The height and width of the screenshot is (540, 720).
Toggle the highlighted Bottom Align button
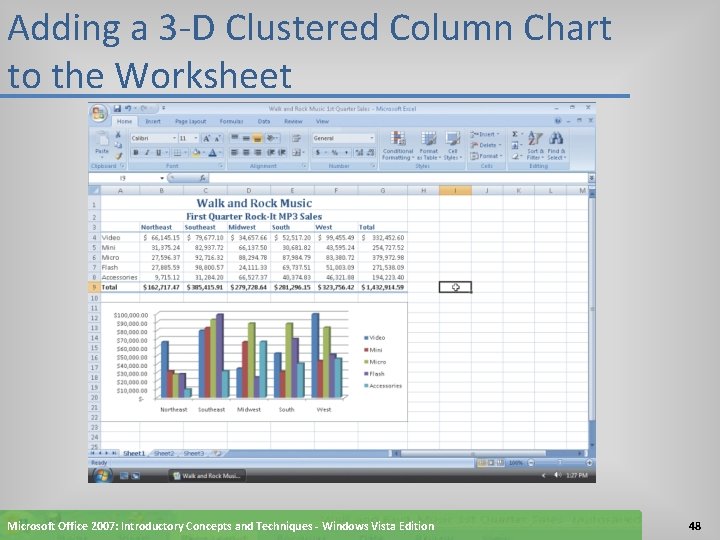tap(258, 138)
